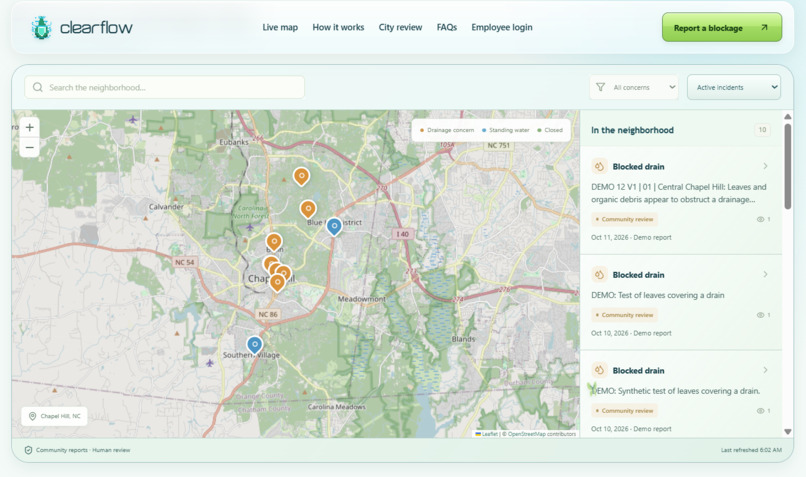Click the Search the neighborhood field
Viewport: 806px width, 477px height.
164,87
